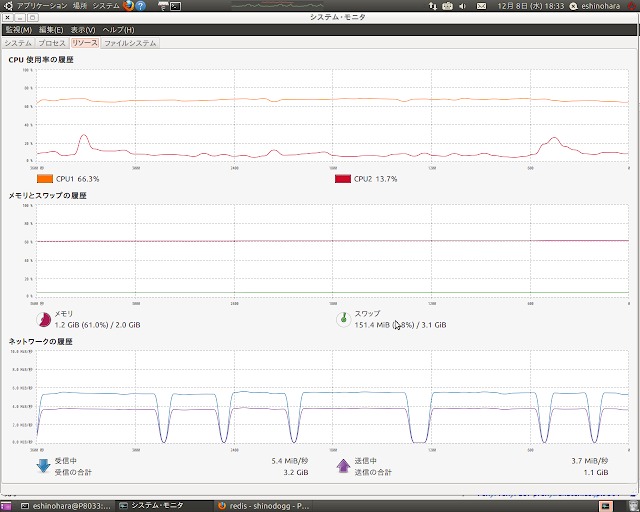Click the purple 送信中 upload arrow icon
The height and width of the screenshot is (512, 640).
pos(343,466)
